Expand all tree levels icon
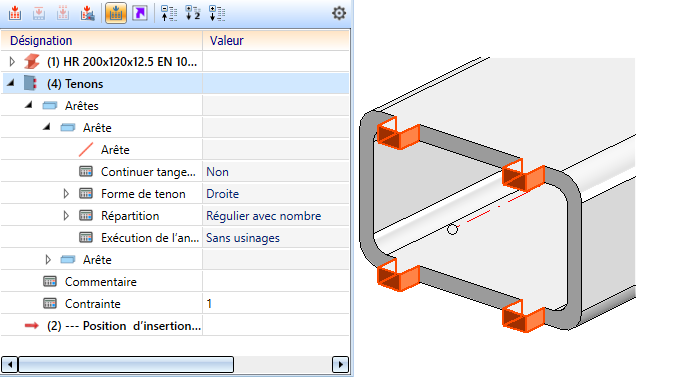The width and height of the screenshot is (700, 377). 217,13
